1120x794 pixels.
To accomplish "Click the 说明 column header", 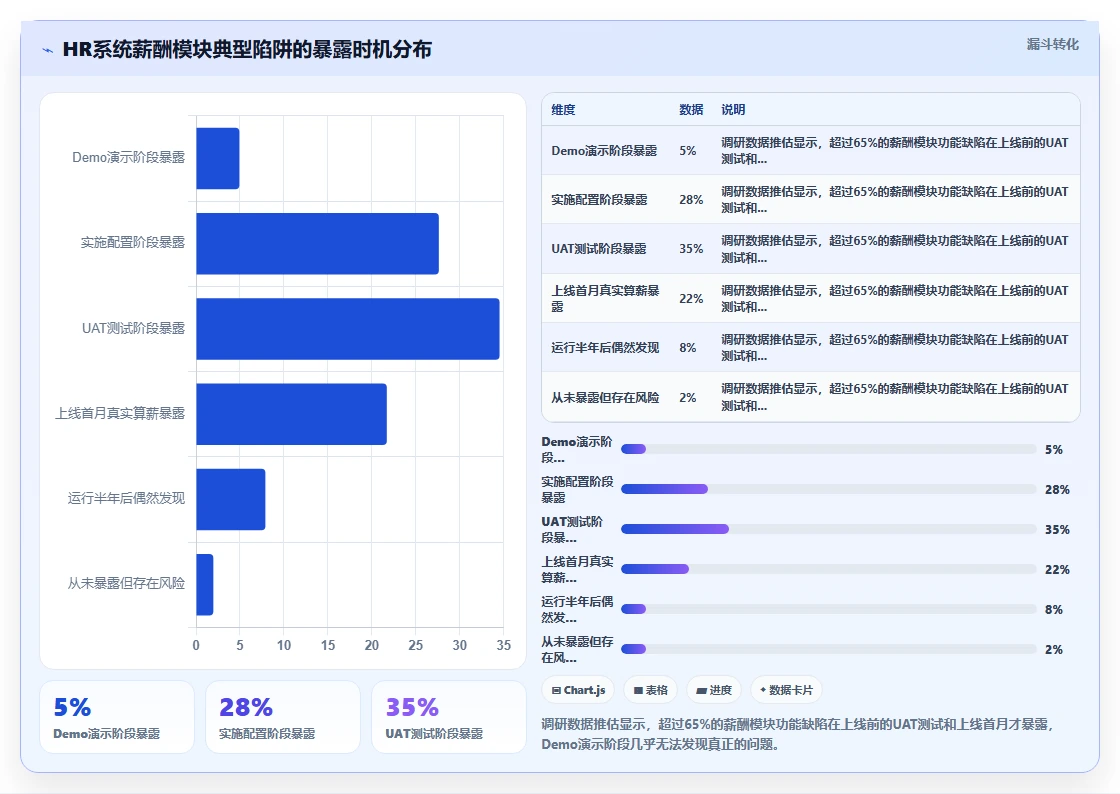I will tap(733, 109).
